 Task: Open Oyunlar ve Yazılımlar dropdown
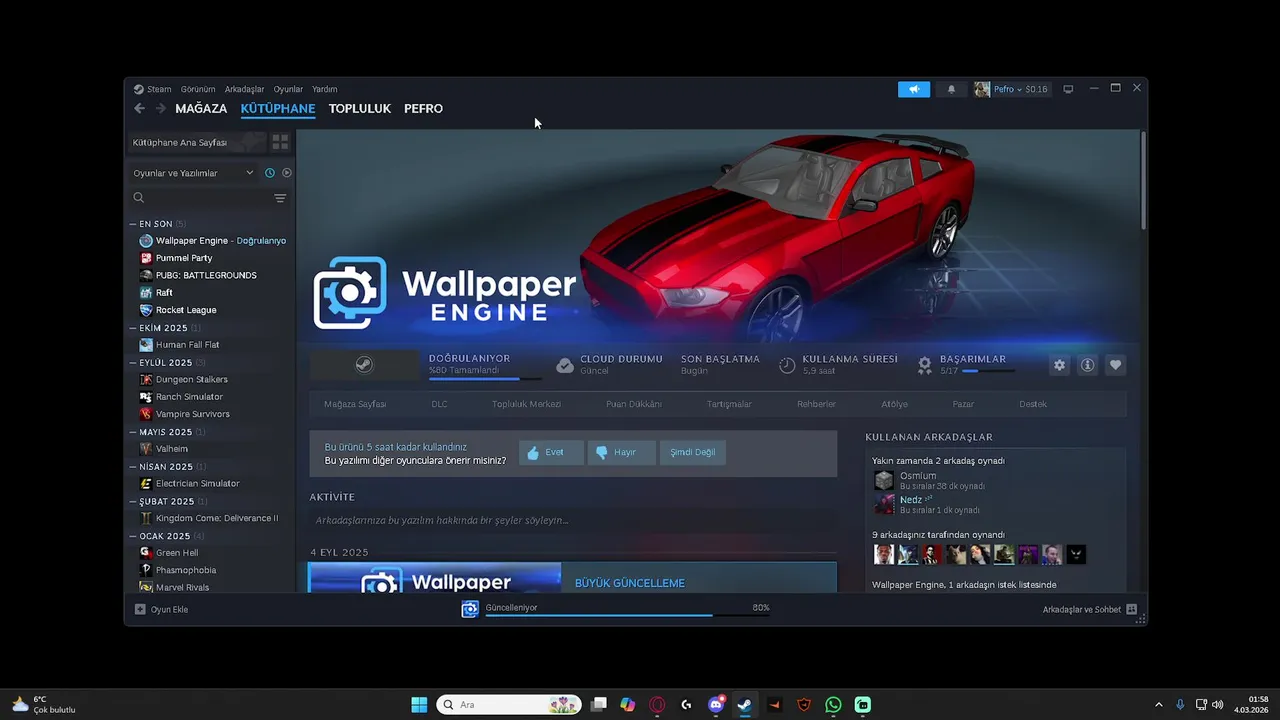click(193, 173)
